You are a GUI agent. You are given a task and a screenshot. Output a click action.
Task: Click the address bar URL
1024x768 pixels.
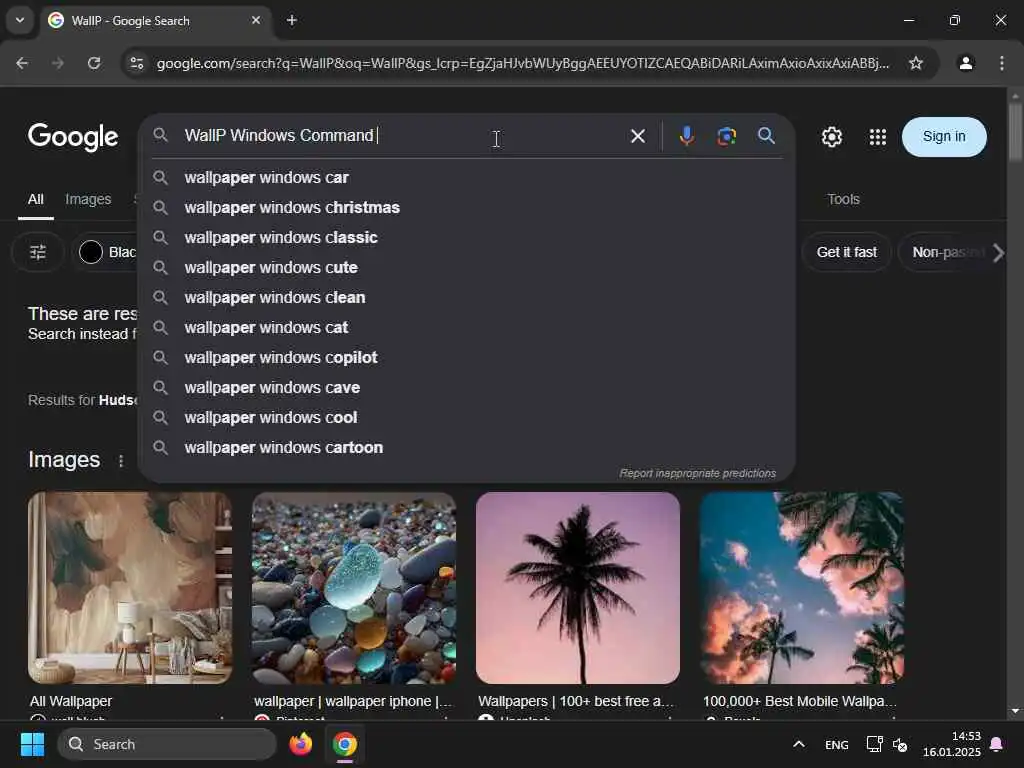[522, 63]
